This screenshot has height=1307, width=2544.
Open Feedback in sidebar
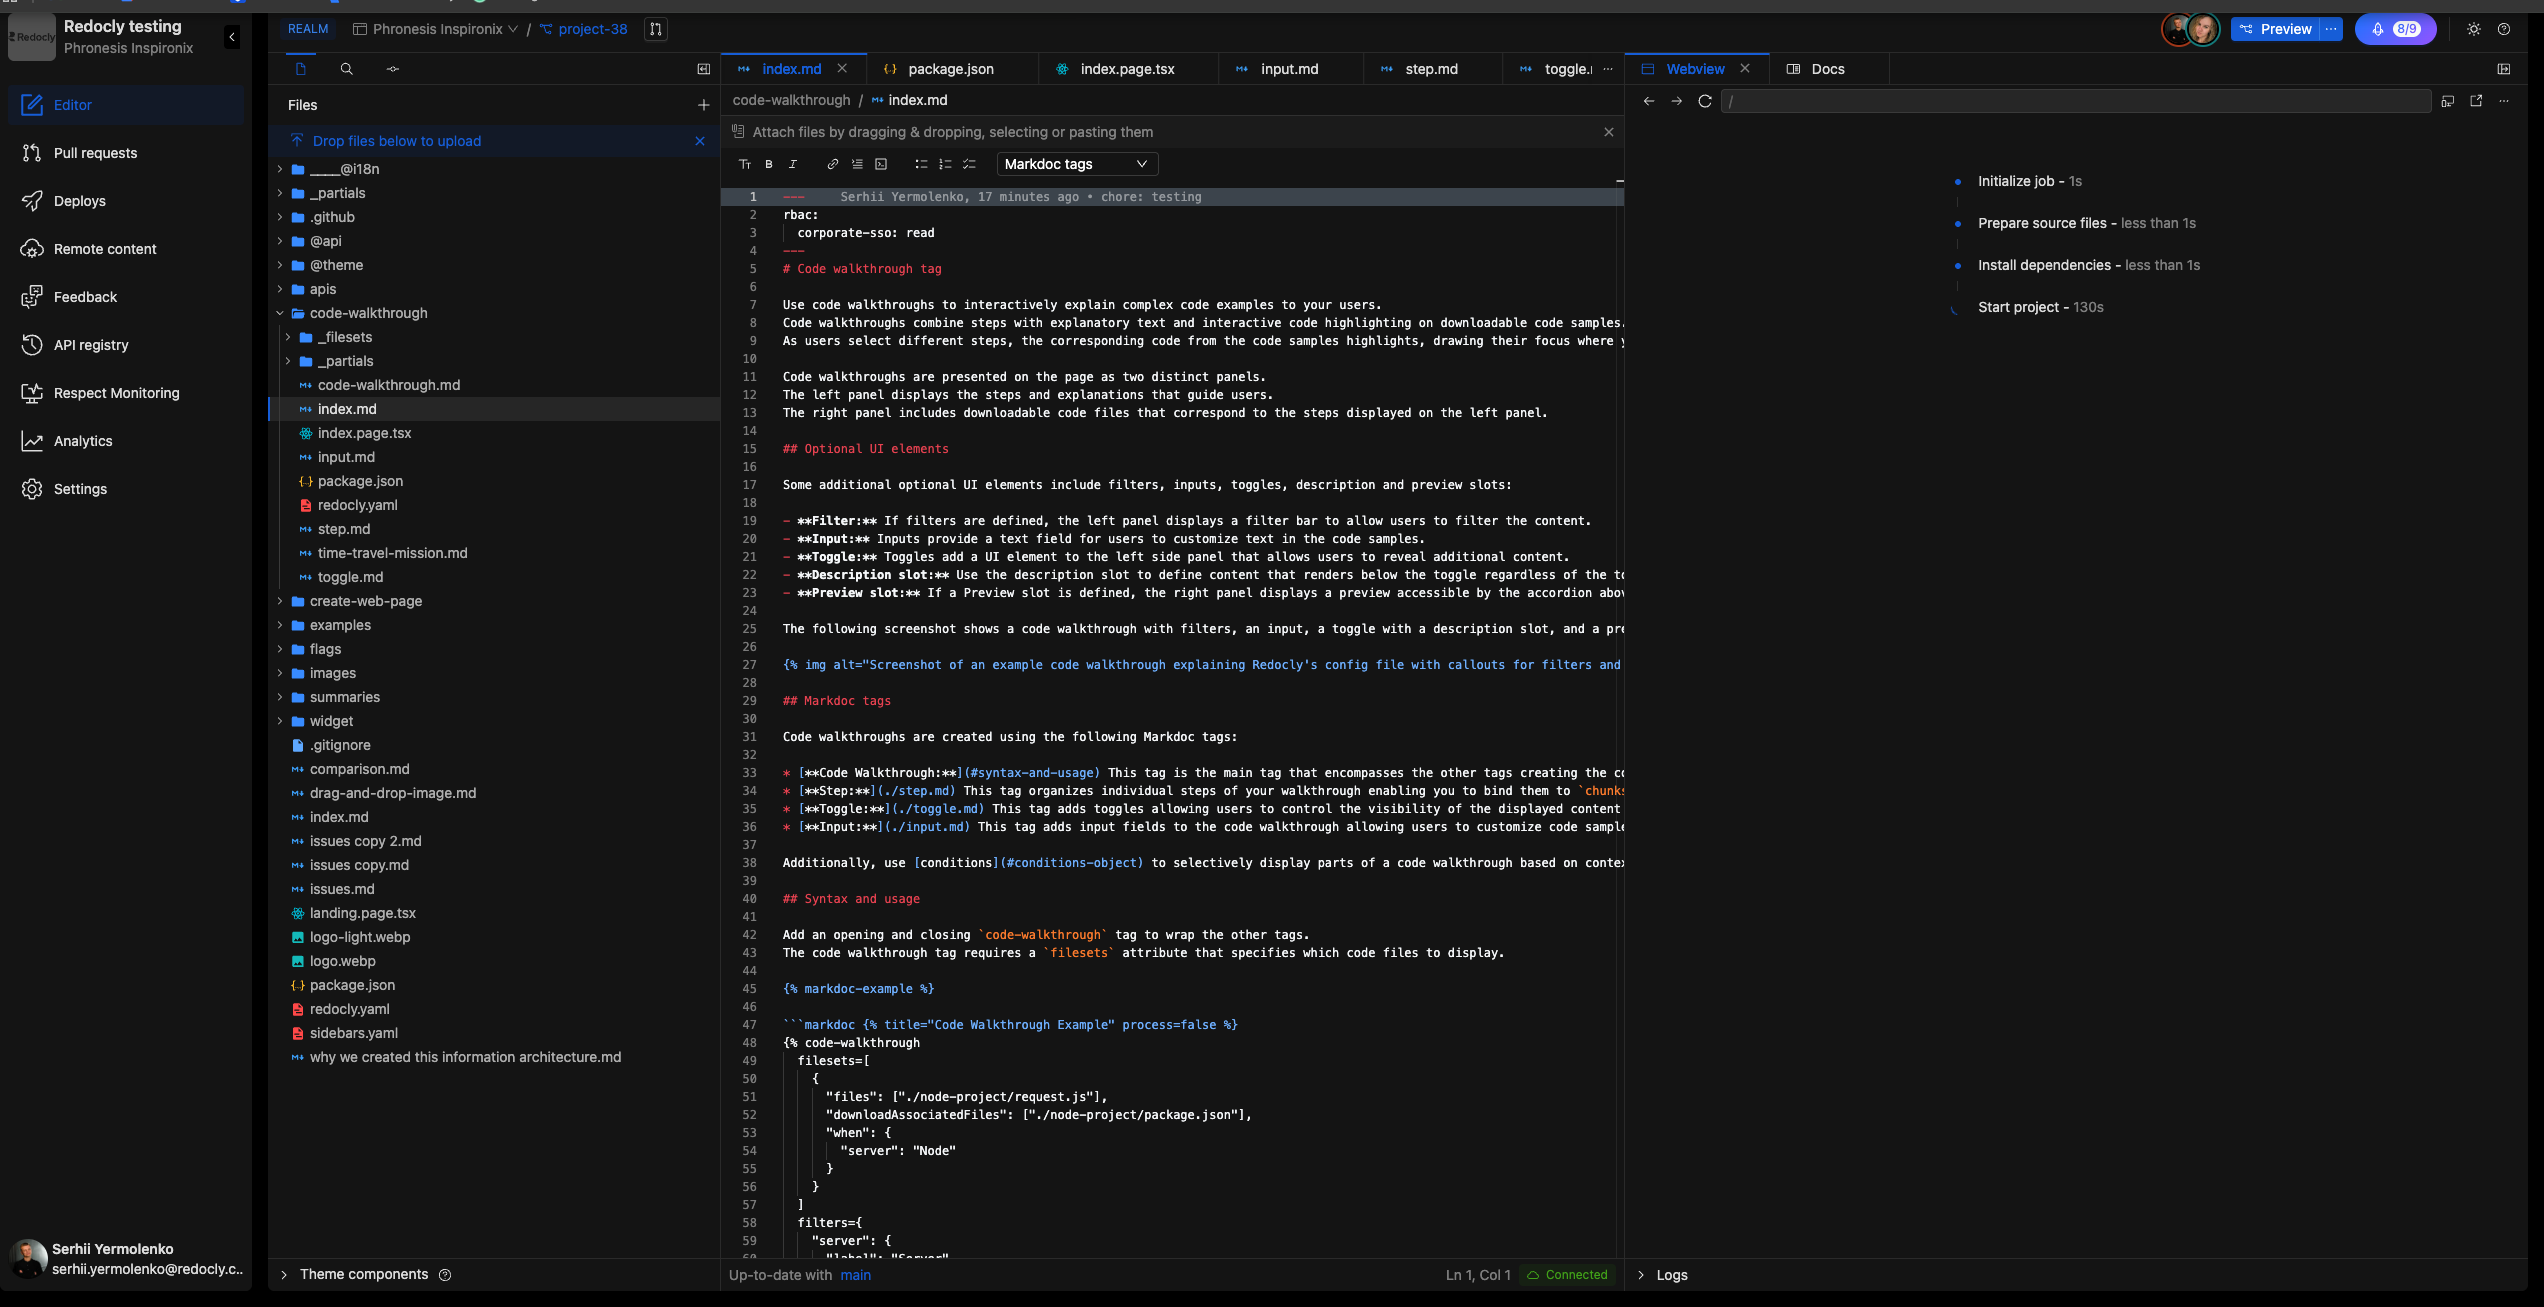coord(126,297)
